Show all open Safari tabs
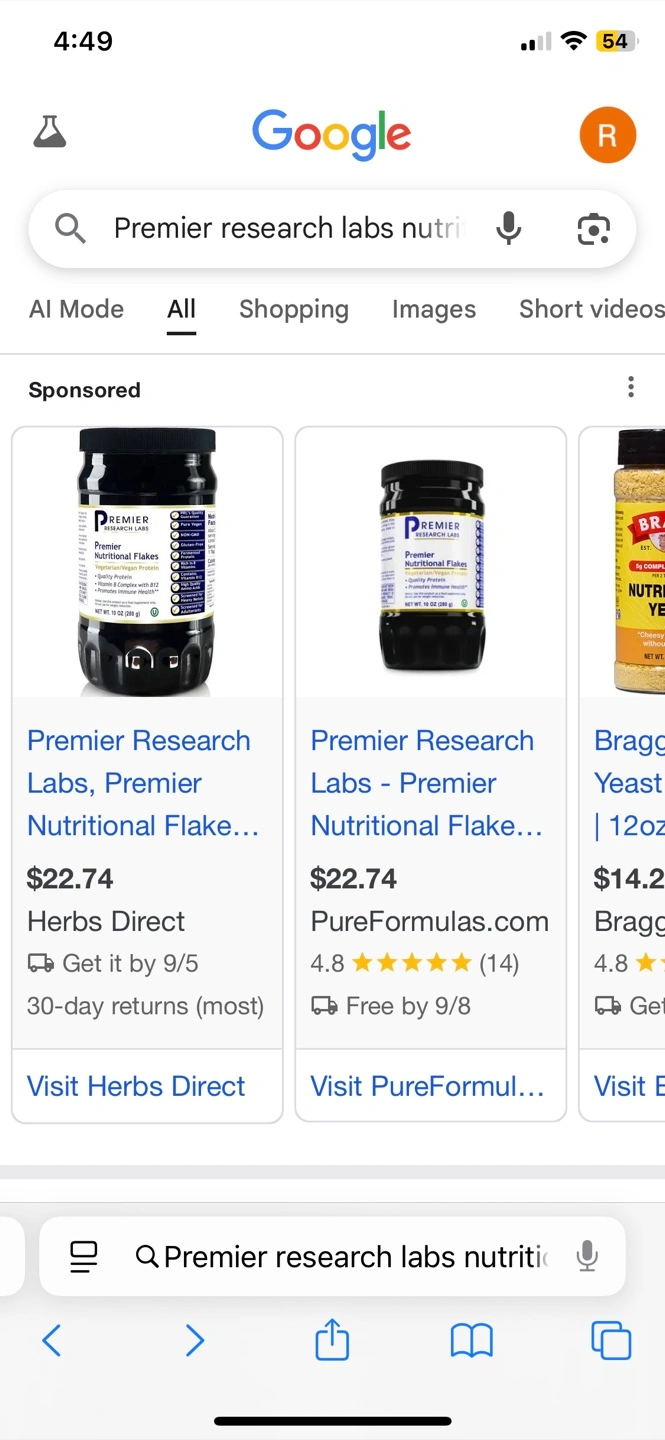 [x=611, y=1340]
